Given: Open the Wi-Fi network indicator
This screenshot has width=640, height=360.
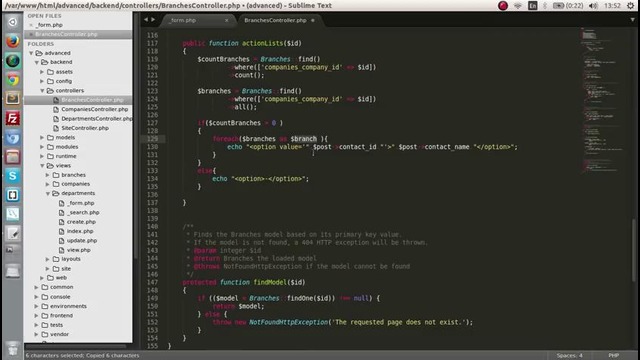Looking at the screenshot, I should click(x=518, y=6).
